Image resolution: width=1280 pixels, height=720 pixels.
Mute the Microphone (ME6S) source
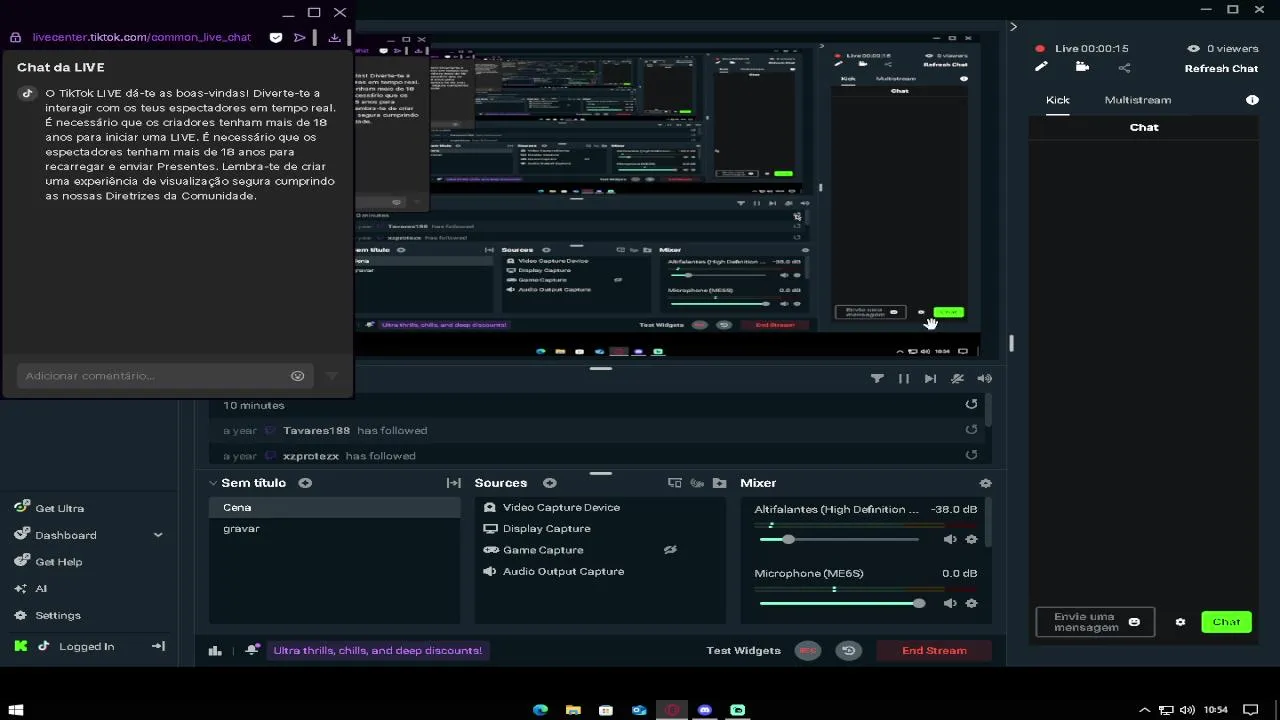click(950, 603)
